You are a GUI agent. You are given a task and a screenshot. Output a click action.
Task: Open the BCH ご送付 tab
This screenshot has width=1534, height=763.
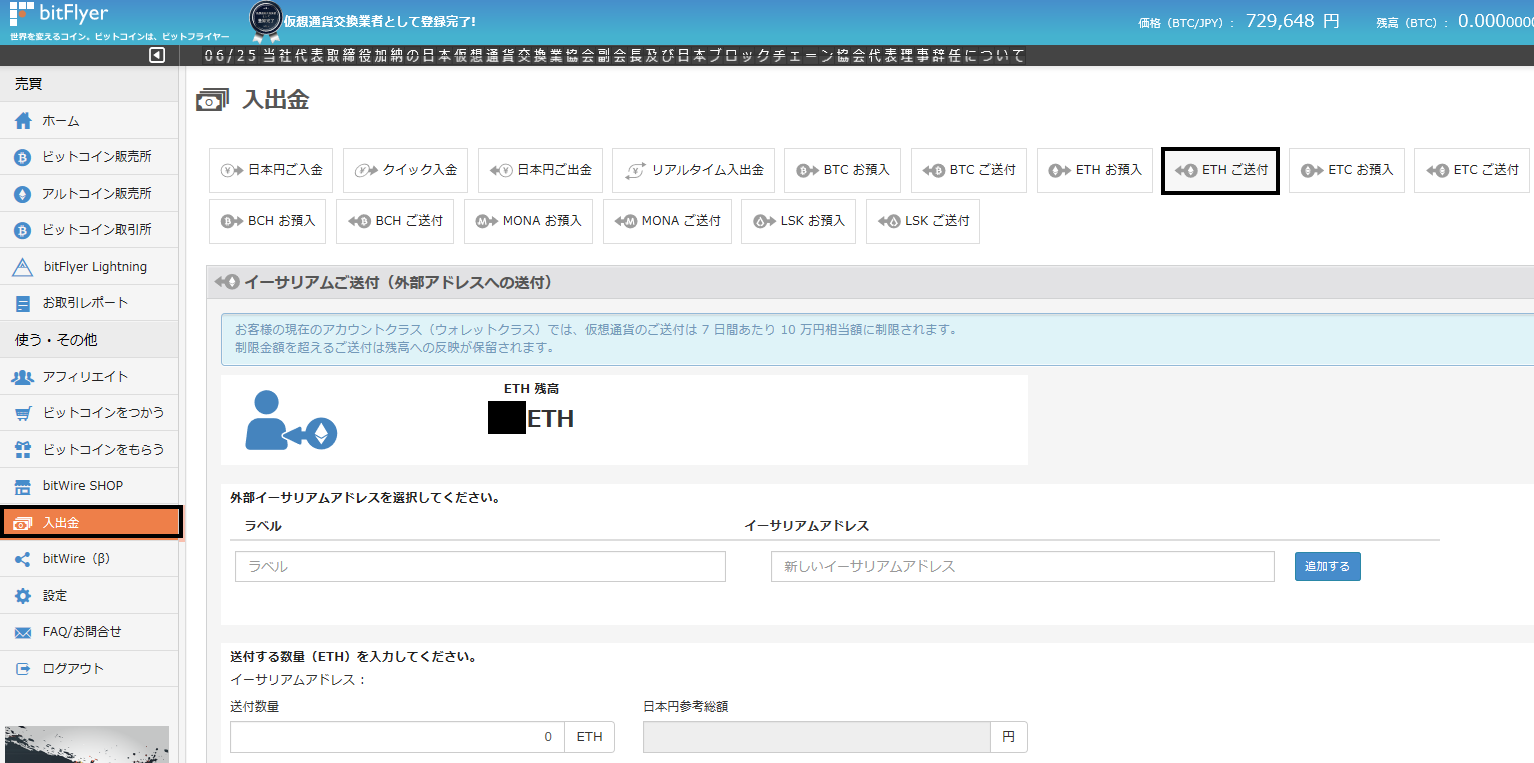coord(395,221)
